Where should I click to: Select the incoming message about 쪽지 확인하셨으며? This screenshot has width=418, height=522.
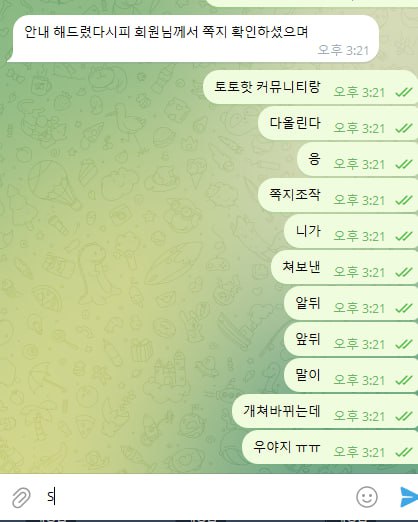(x=193, y=39)
